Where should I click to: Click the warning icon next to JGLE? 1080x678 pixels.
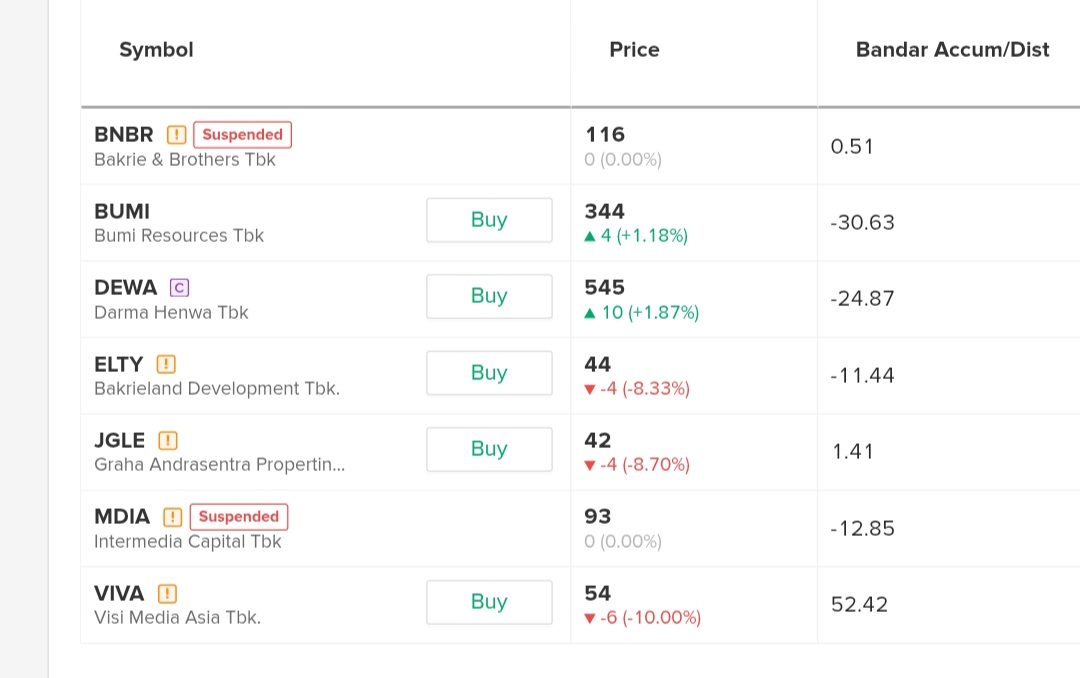168,440
